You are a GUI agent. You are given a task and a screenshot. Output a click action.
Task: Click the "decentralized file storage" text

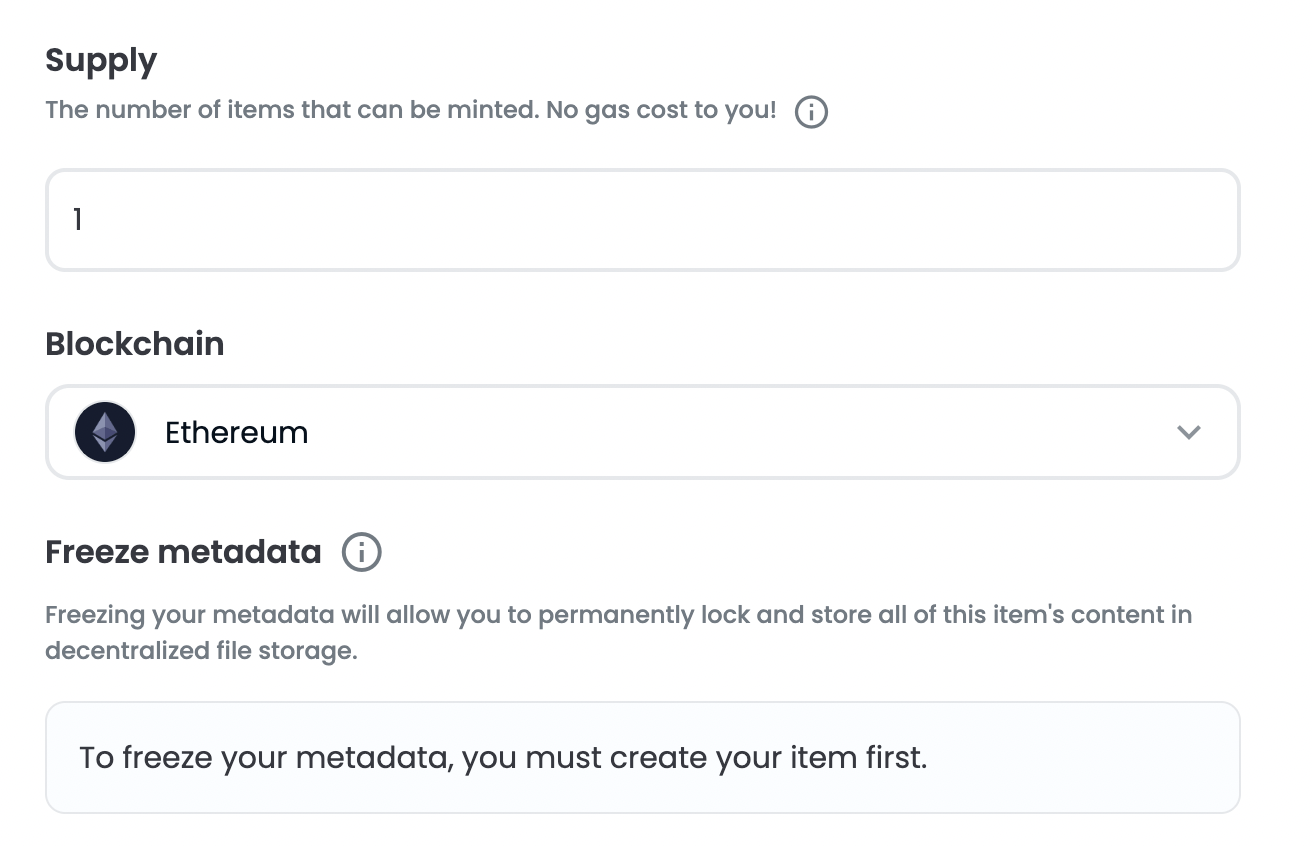pos(201,651)
